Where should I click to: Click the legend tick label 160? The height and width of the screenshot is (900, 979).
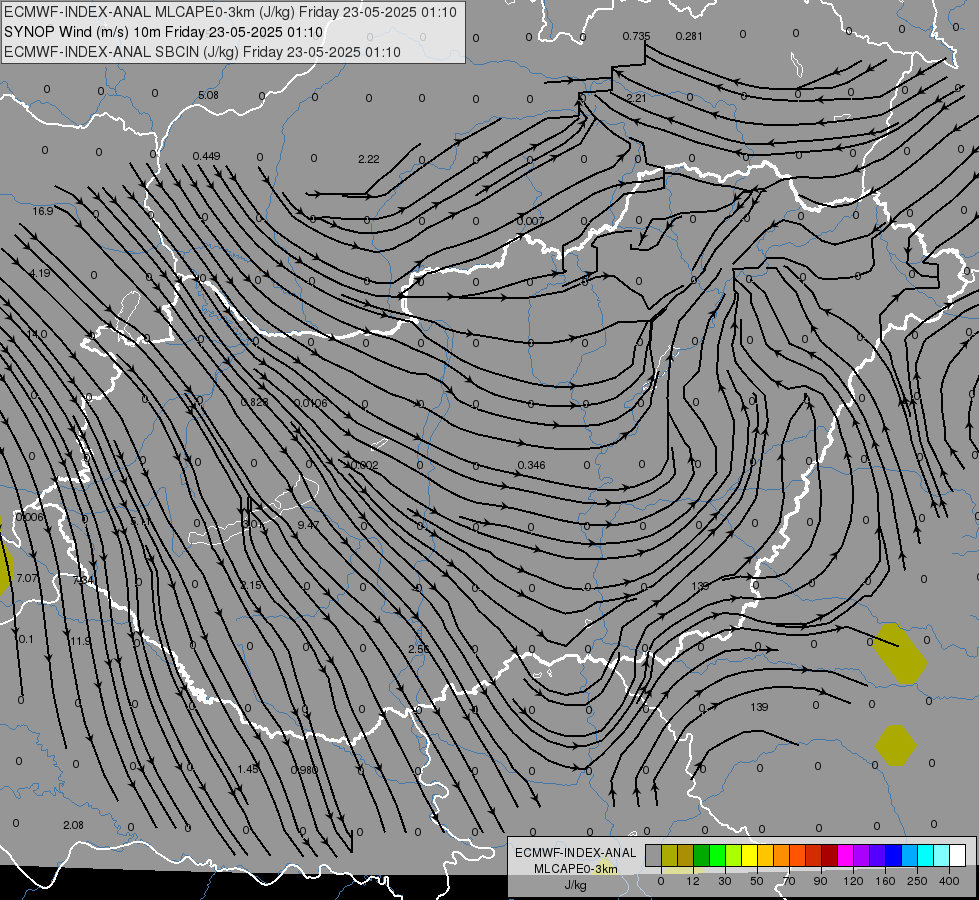(x=885, y=881)
